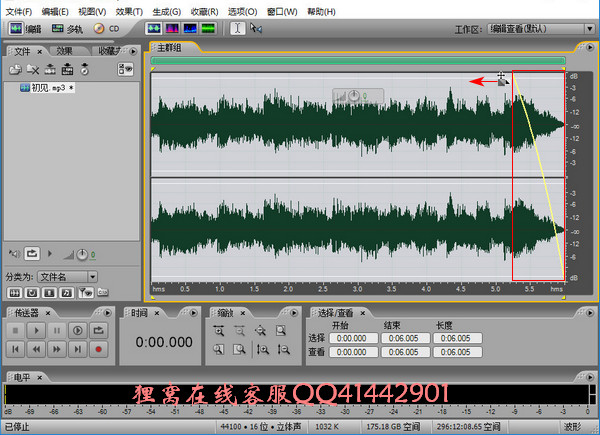Select the spectral frequency display icon

point(172,28)
